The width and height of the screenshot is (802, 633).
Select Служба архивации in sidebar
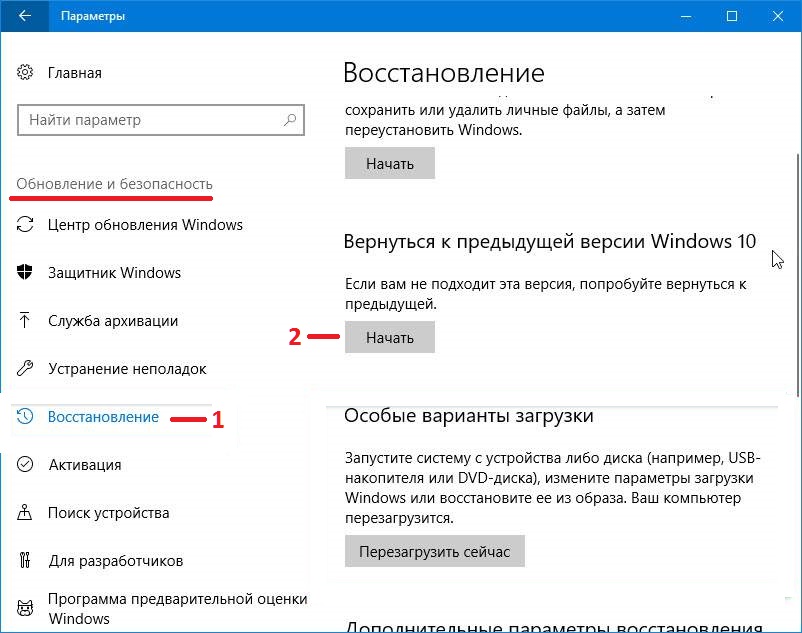point(113,321)
